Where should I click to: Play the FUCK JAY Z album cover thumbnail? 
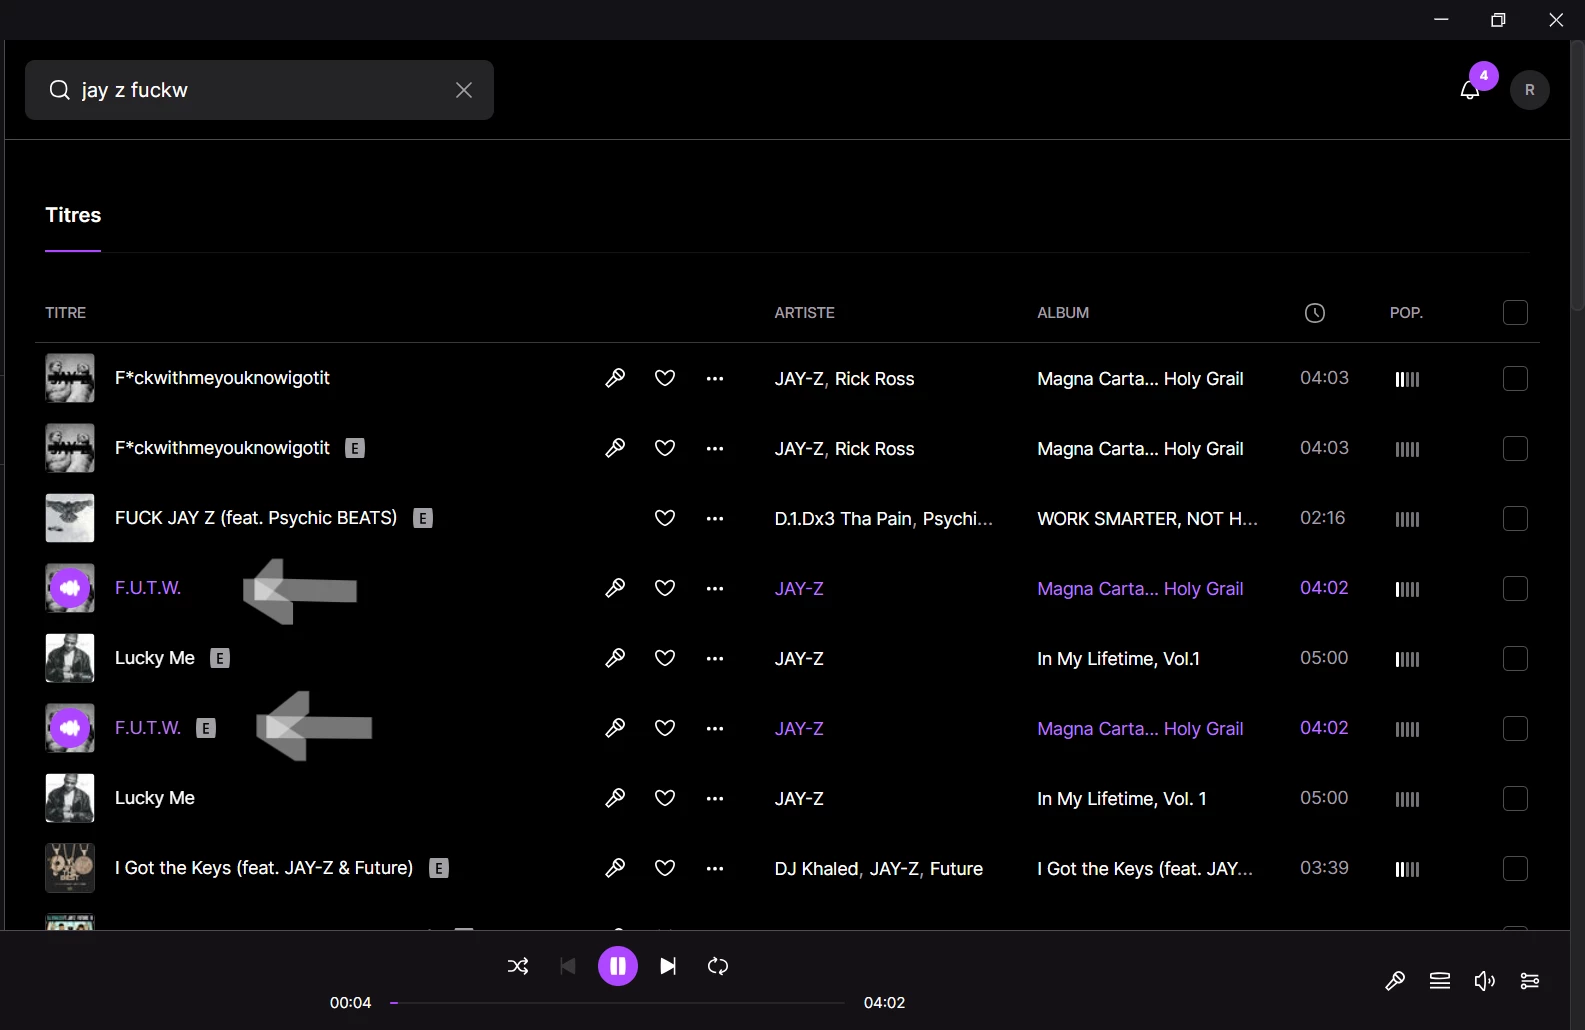point(70,518)
